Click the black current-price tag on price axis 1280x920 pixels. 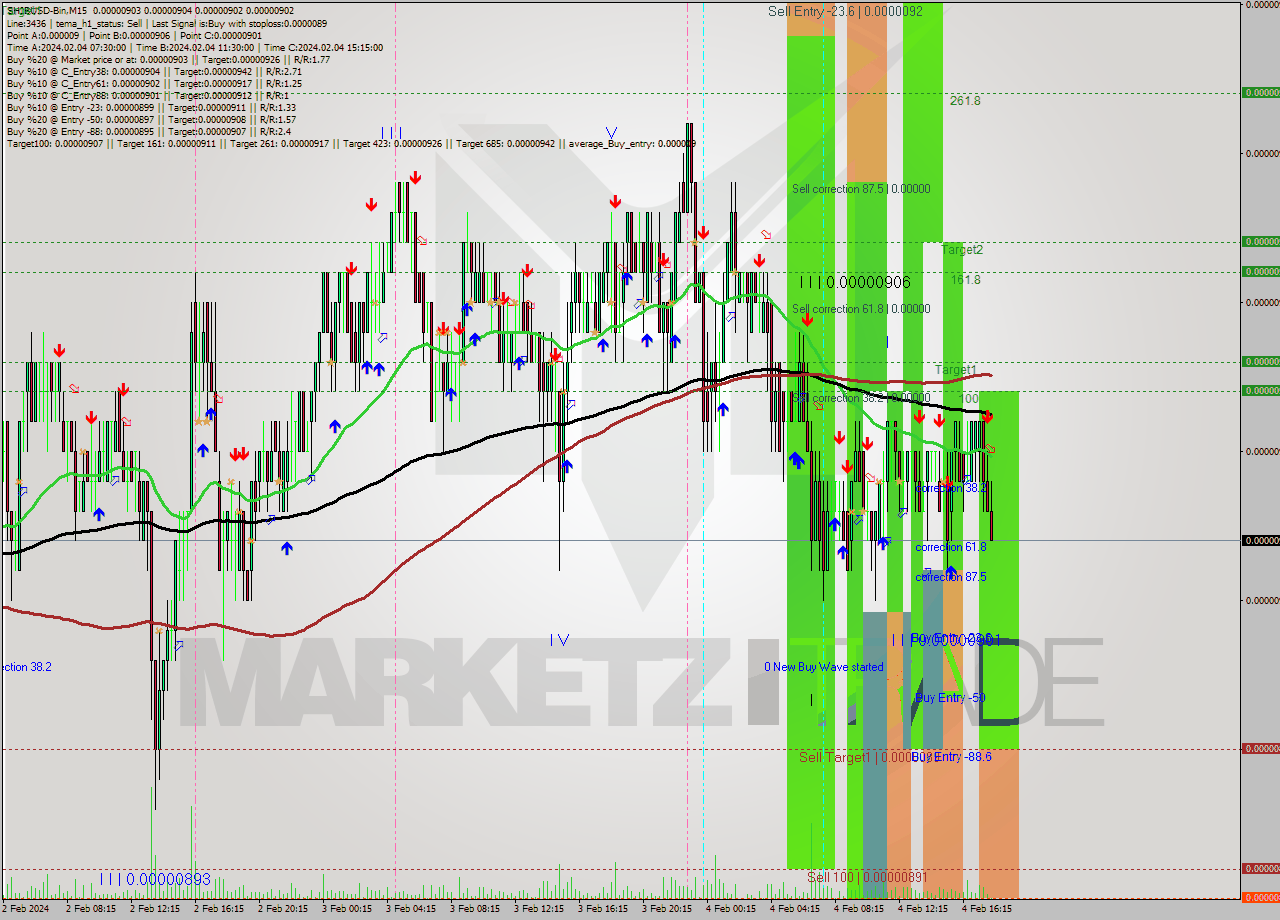pyautogui.click(x=1260, y=540)
